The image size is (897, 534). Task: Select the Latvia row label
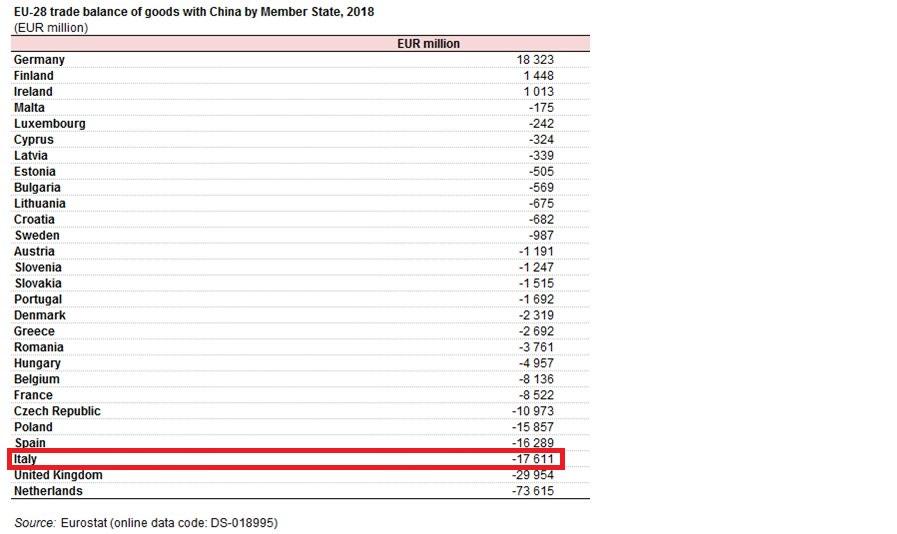click(x=31, y=156)
